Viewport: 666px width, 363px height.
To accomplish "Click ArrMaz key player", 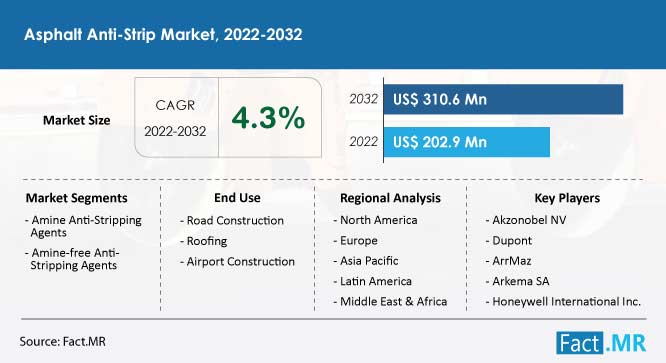I will [x=508, y=261].
